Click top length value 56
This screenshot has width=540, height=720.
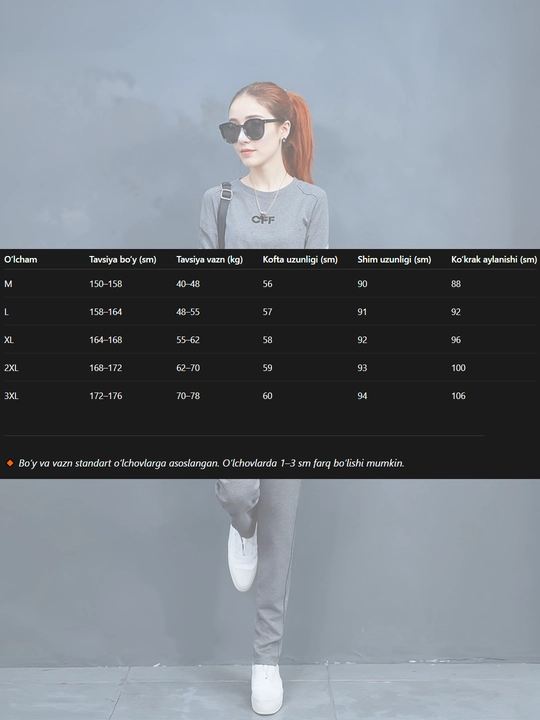pos(267,284)
